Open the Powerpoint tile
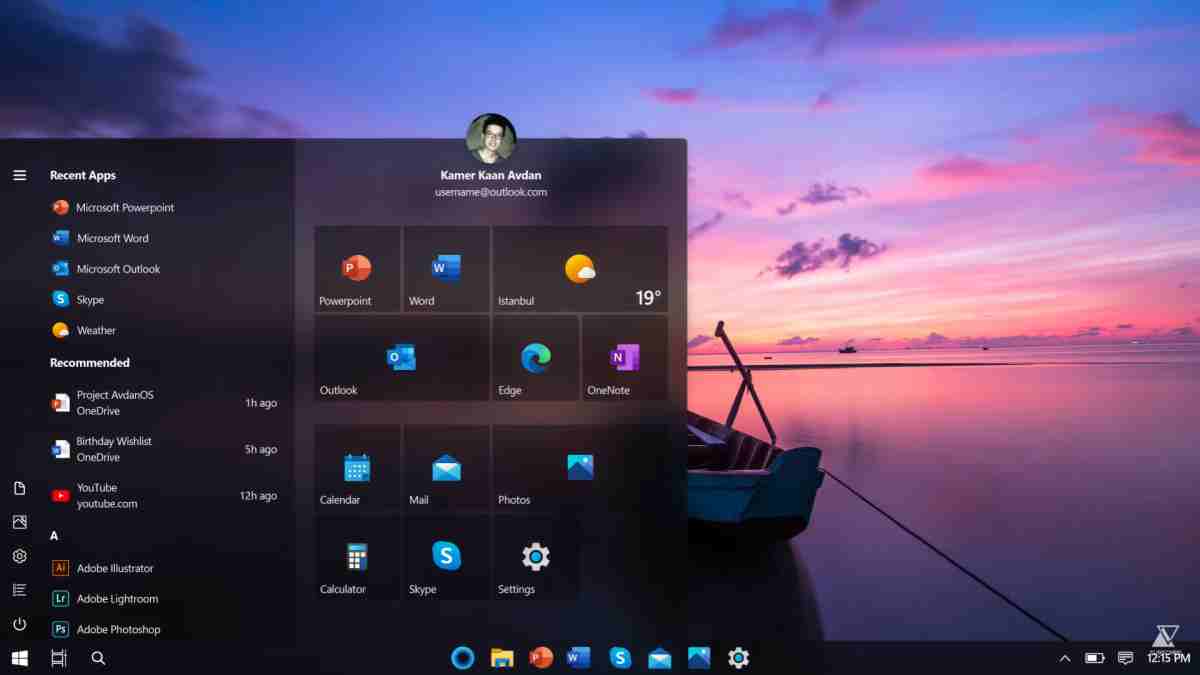 click(x=357, y=268)
